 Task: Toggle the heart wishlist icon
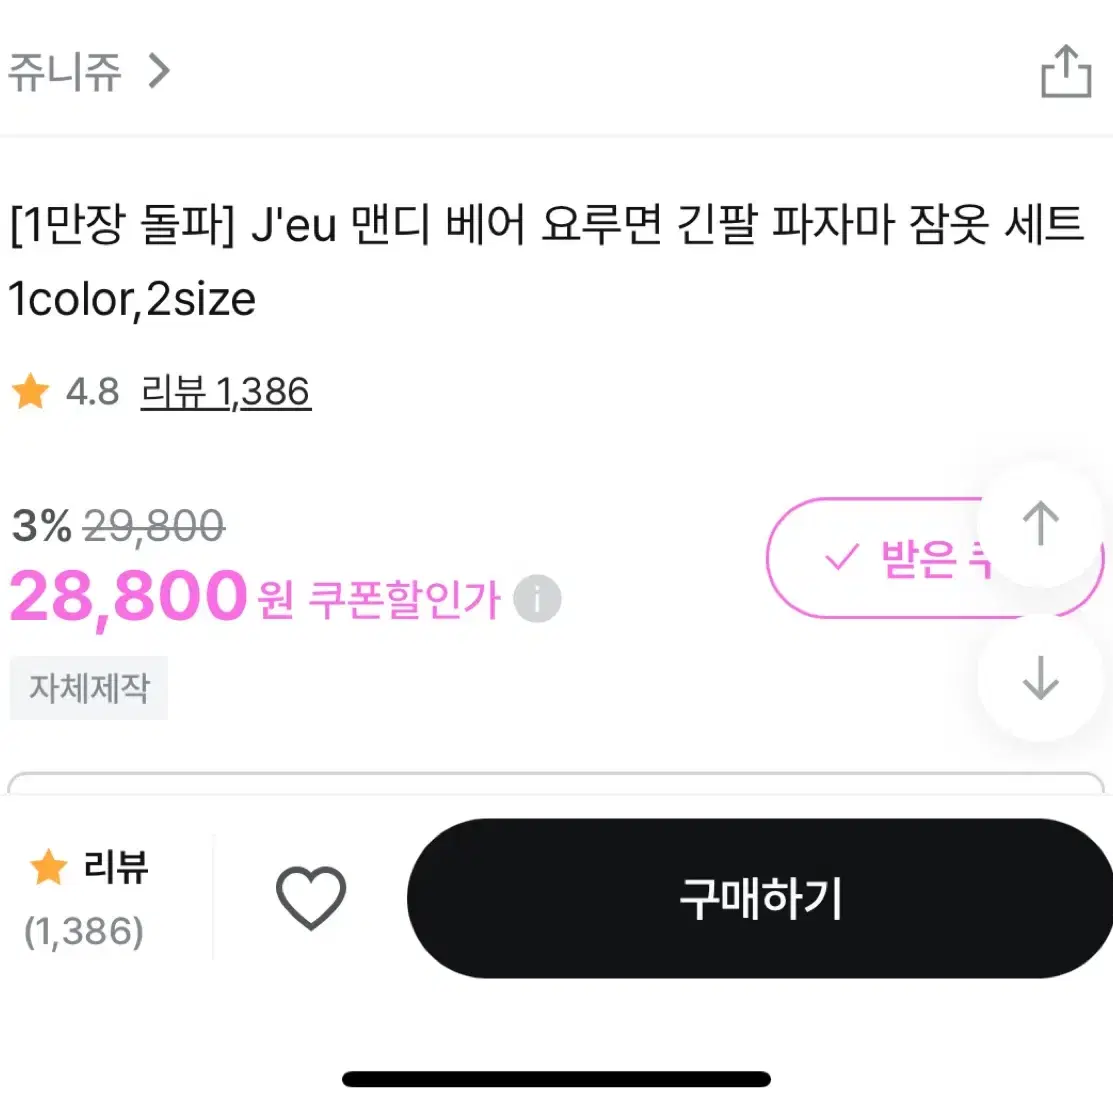[311, 898]
